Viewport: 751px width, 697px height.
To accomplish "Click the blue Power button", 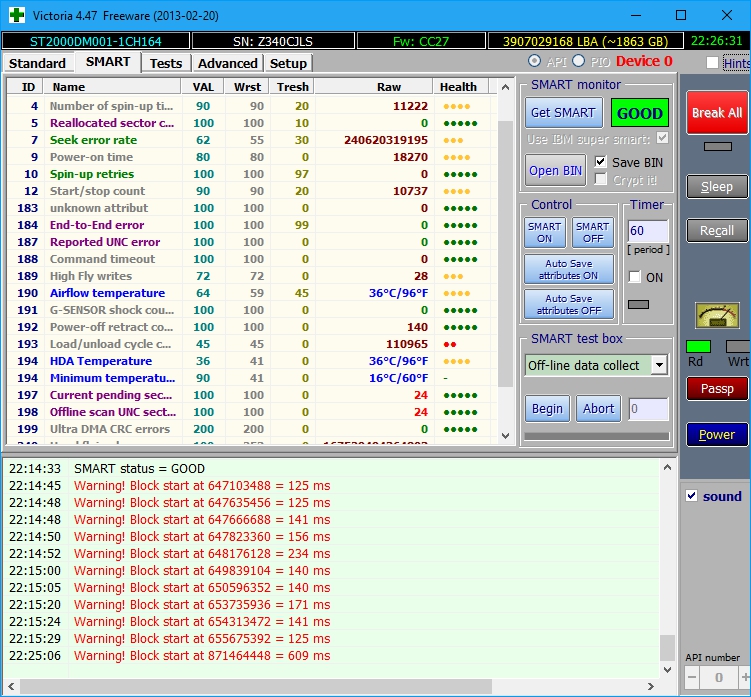I will [717, 434].
